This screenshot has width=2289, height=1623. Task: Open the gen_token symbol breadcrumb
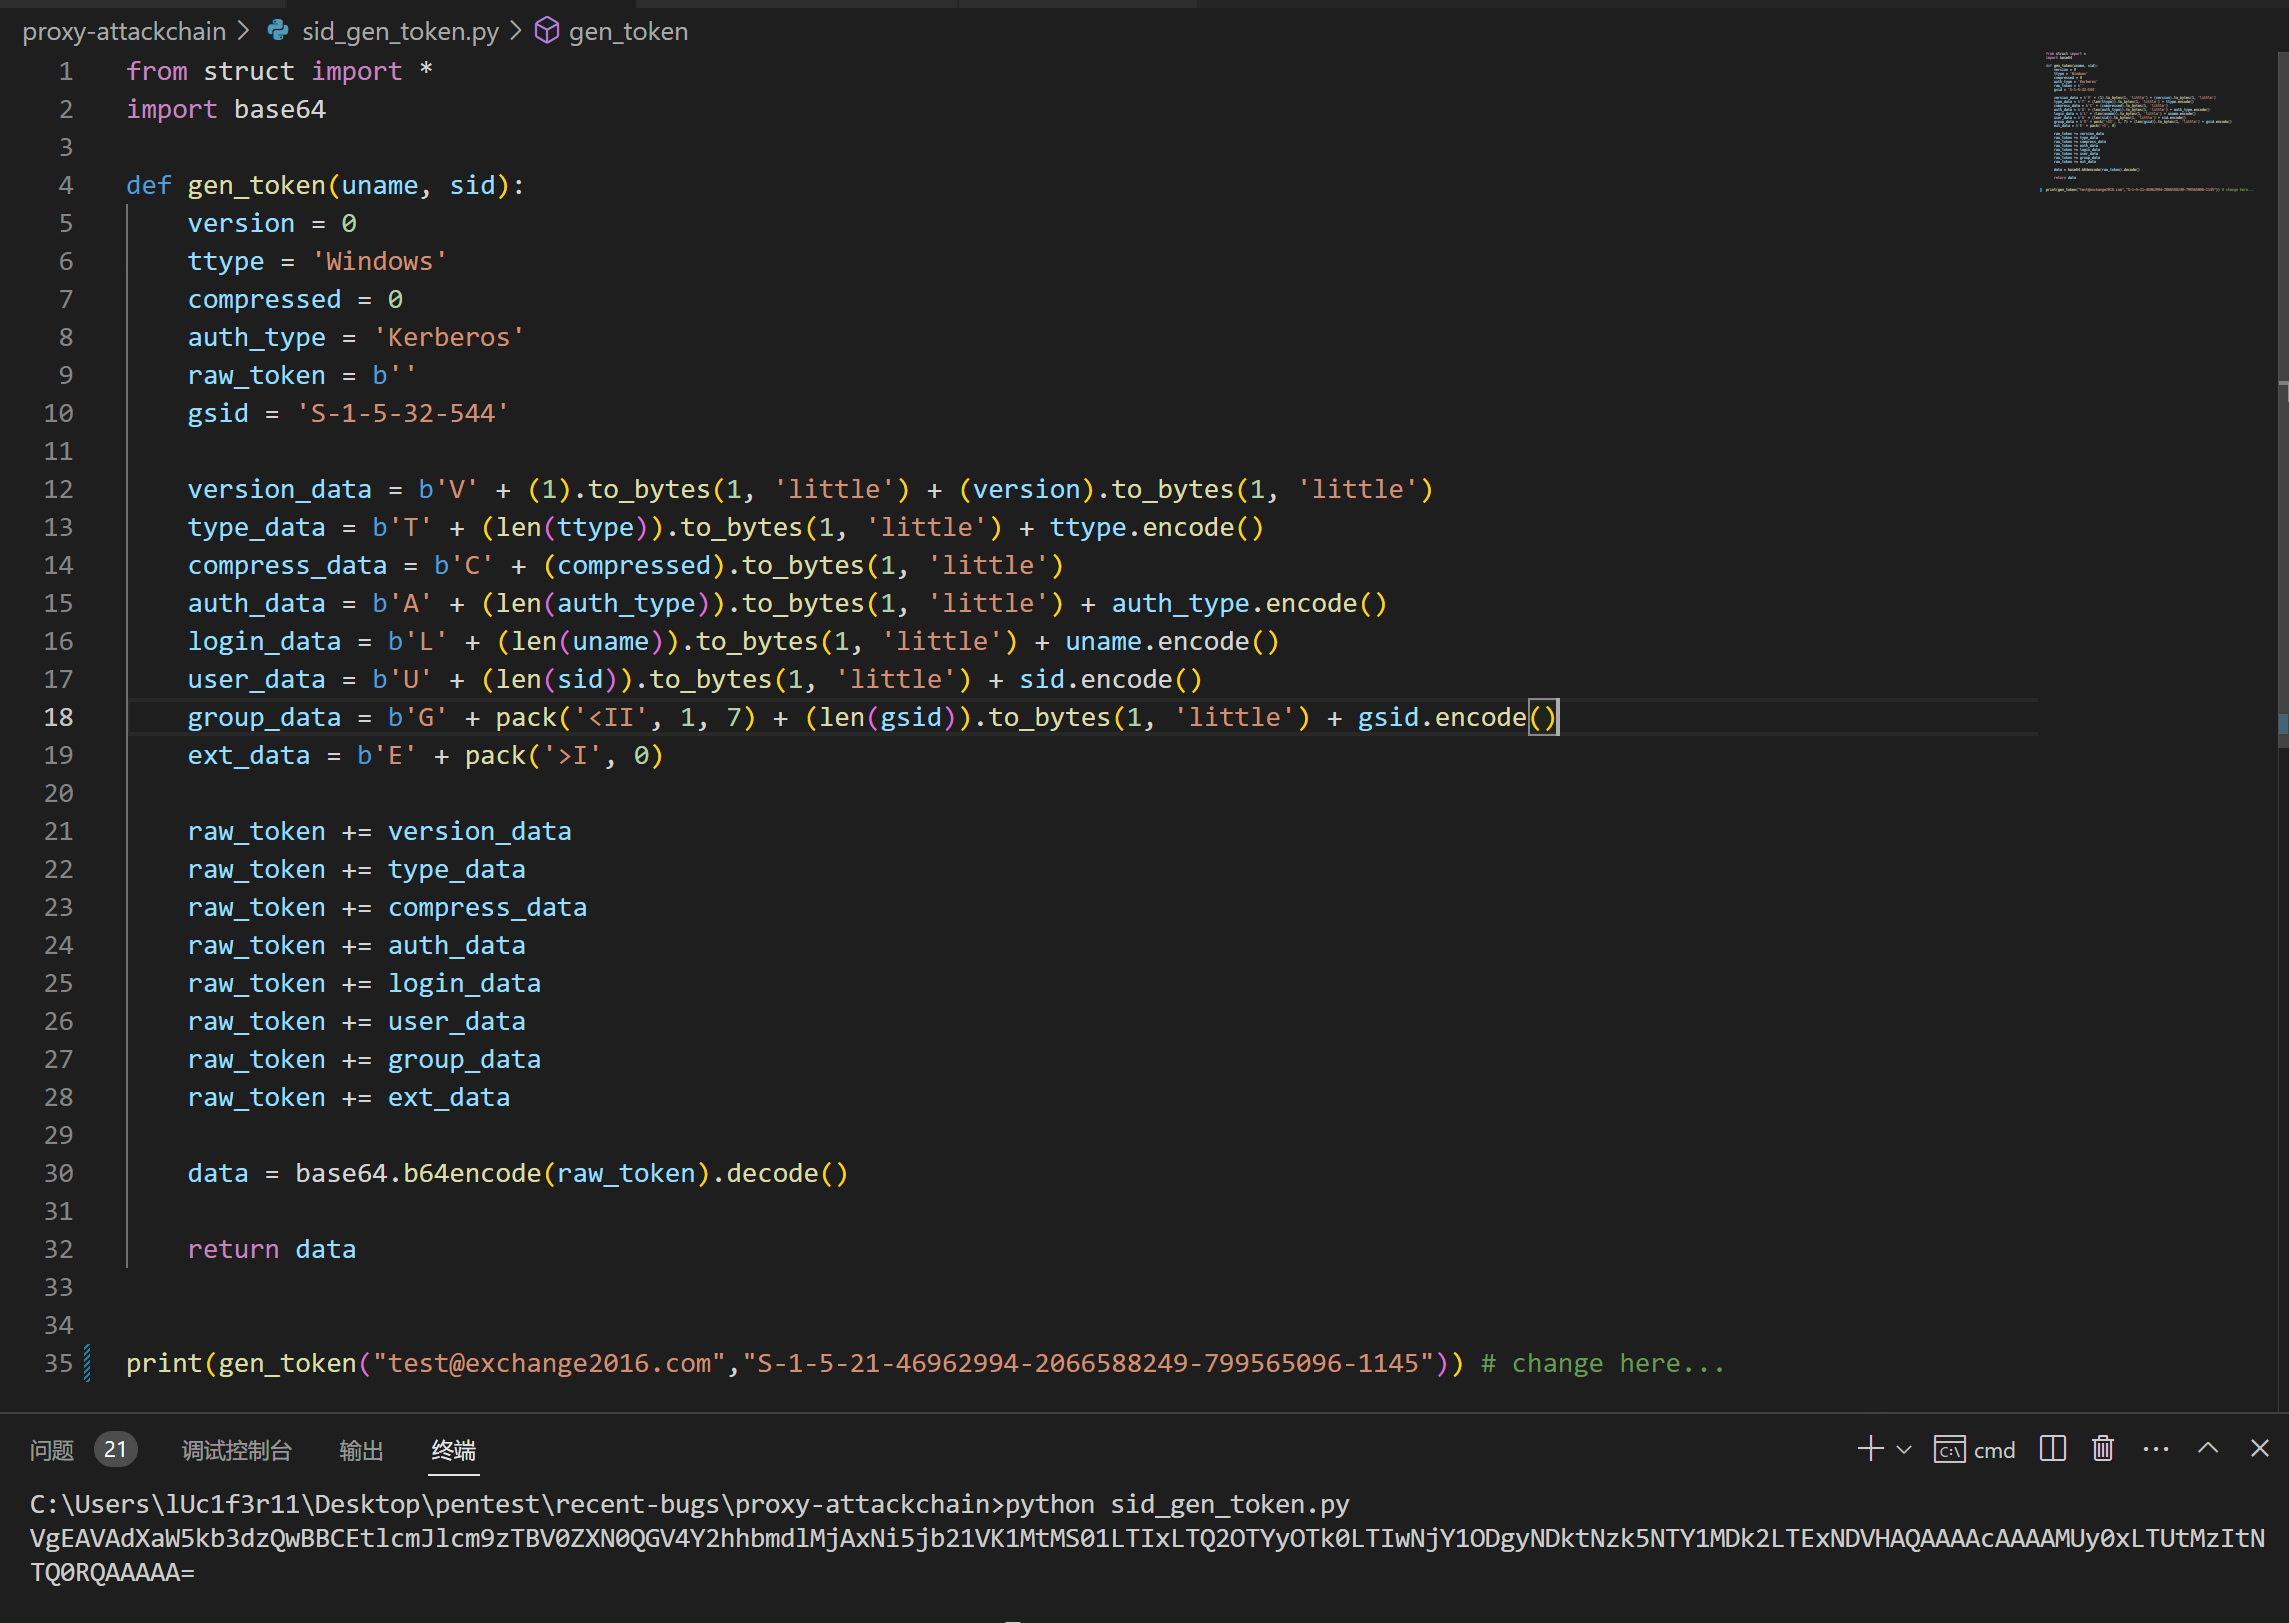click(627, 31)
